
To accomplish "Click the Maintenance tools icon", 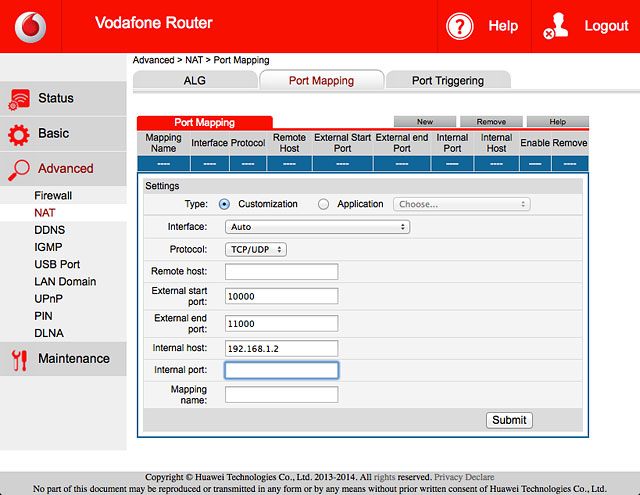I will coord(19,360).
